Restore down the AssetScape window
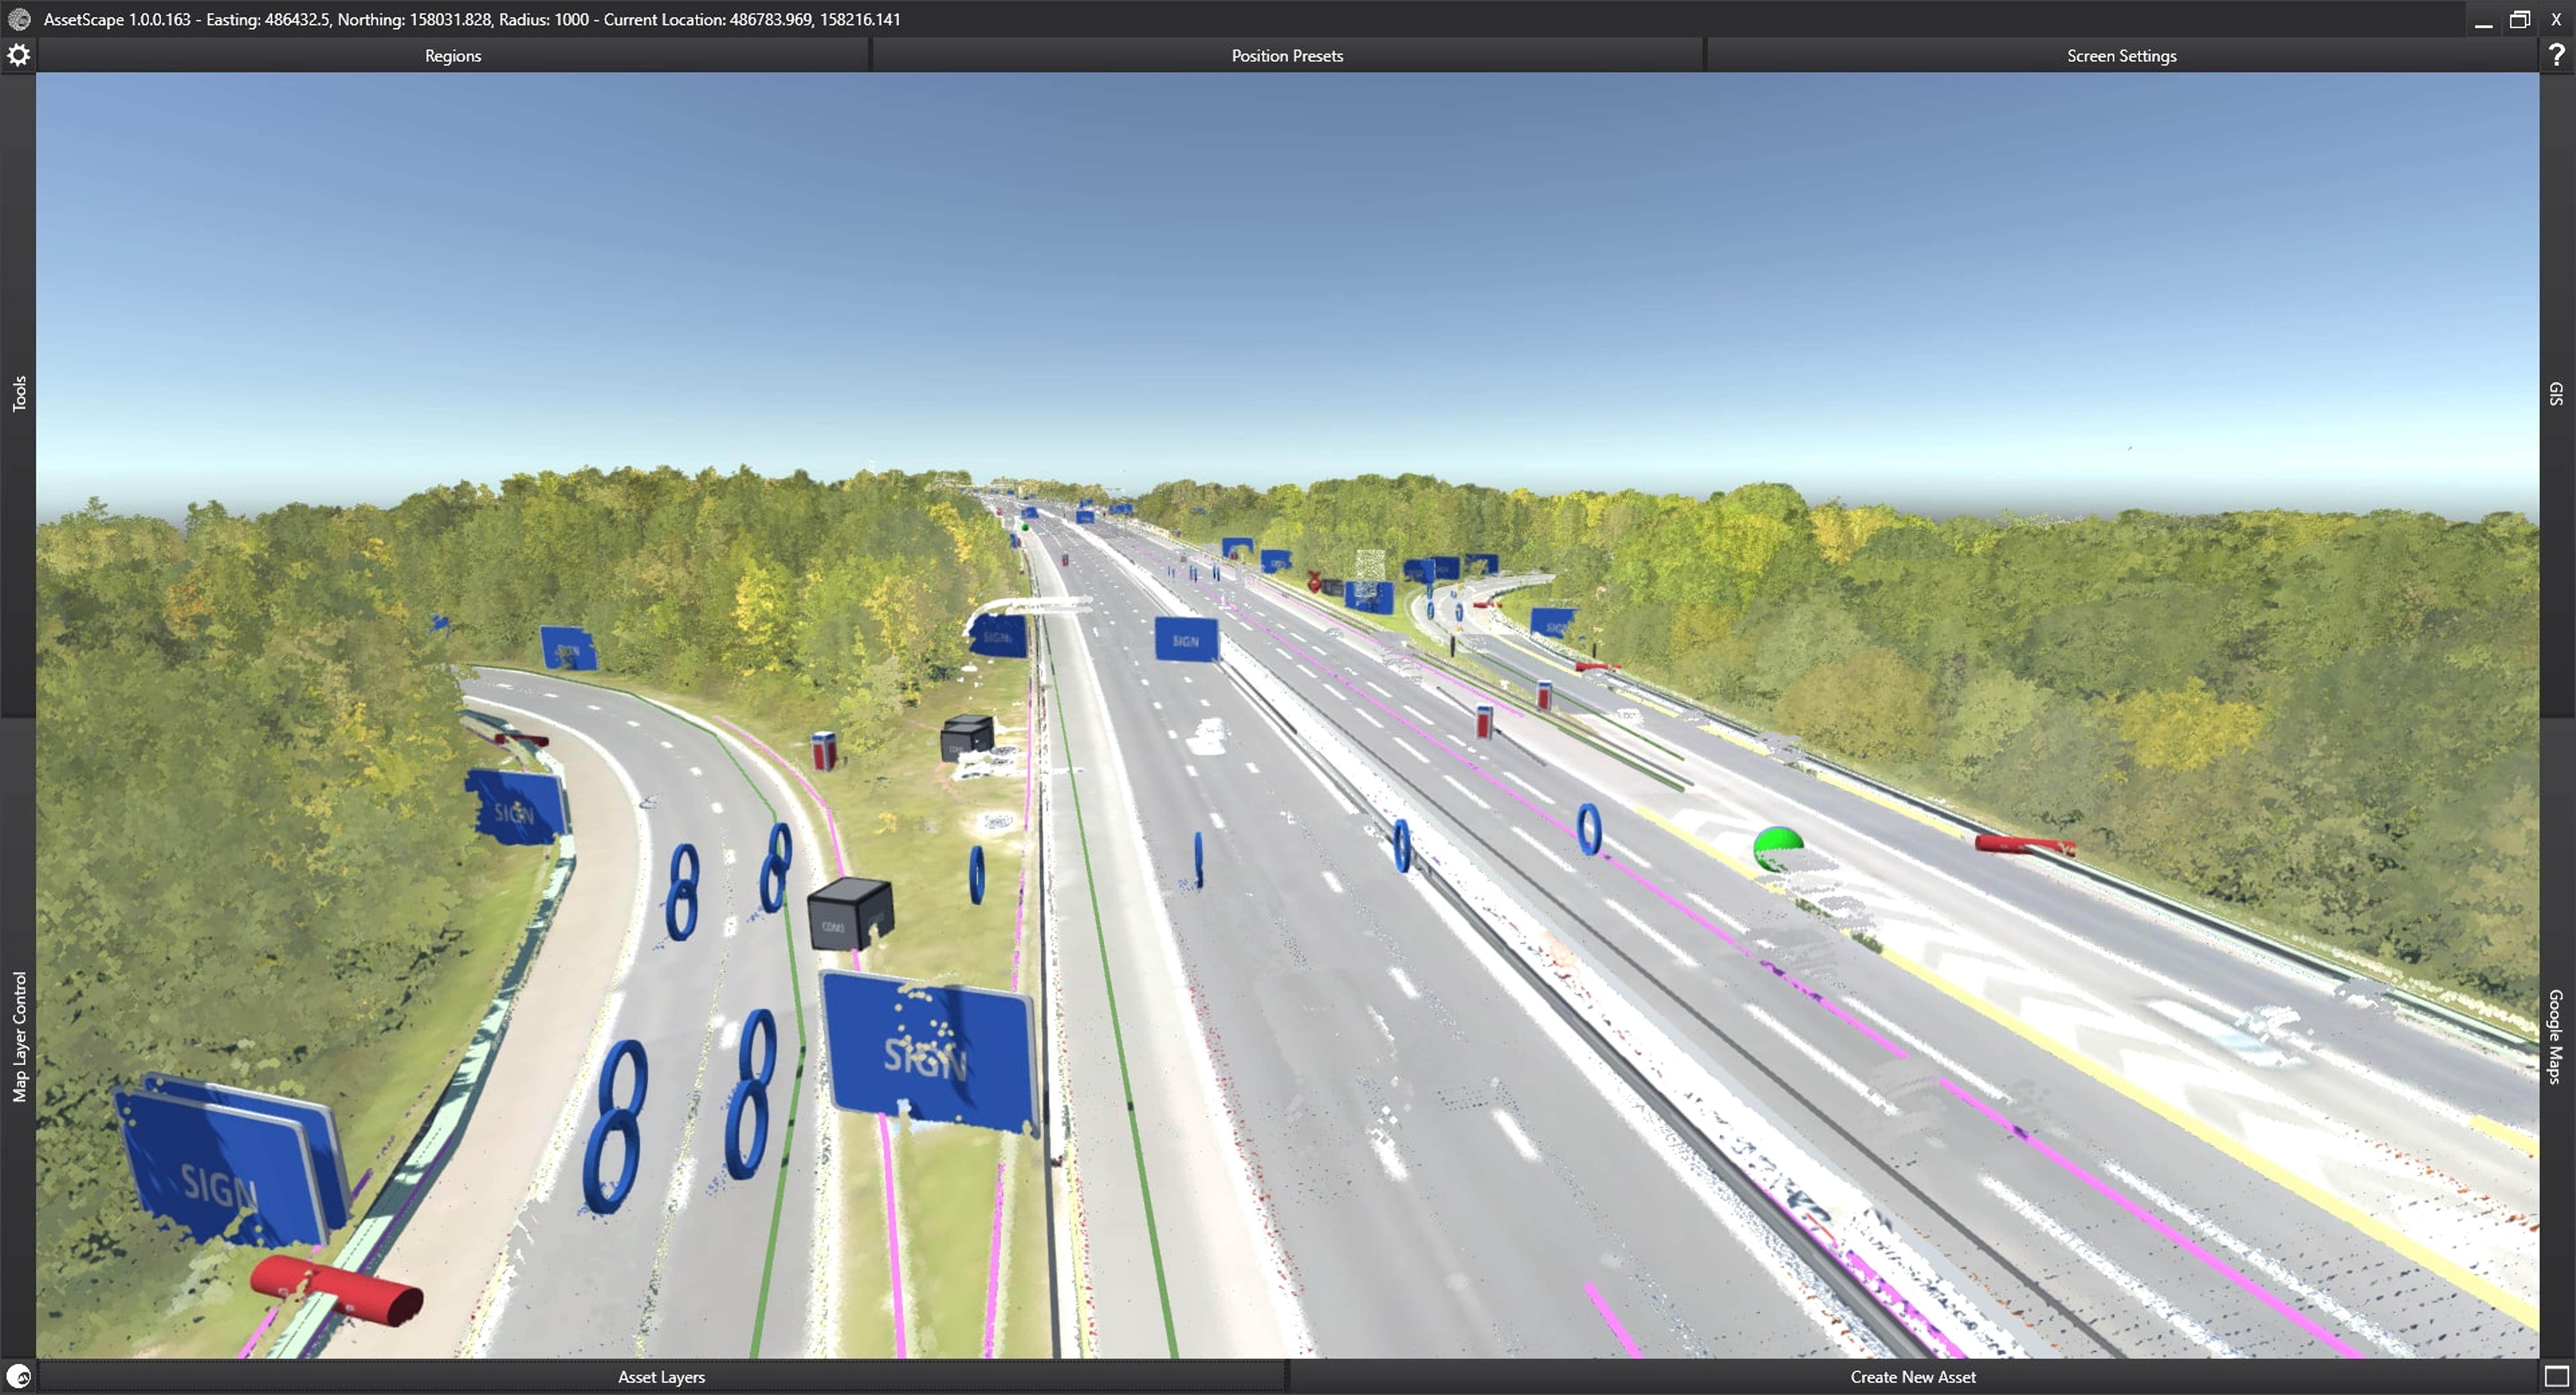Viewport: 2576px width, 1395px height. click(2519, 19)
